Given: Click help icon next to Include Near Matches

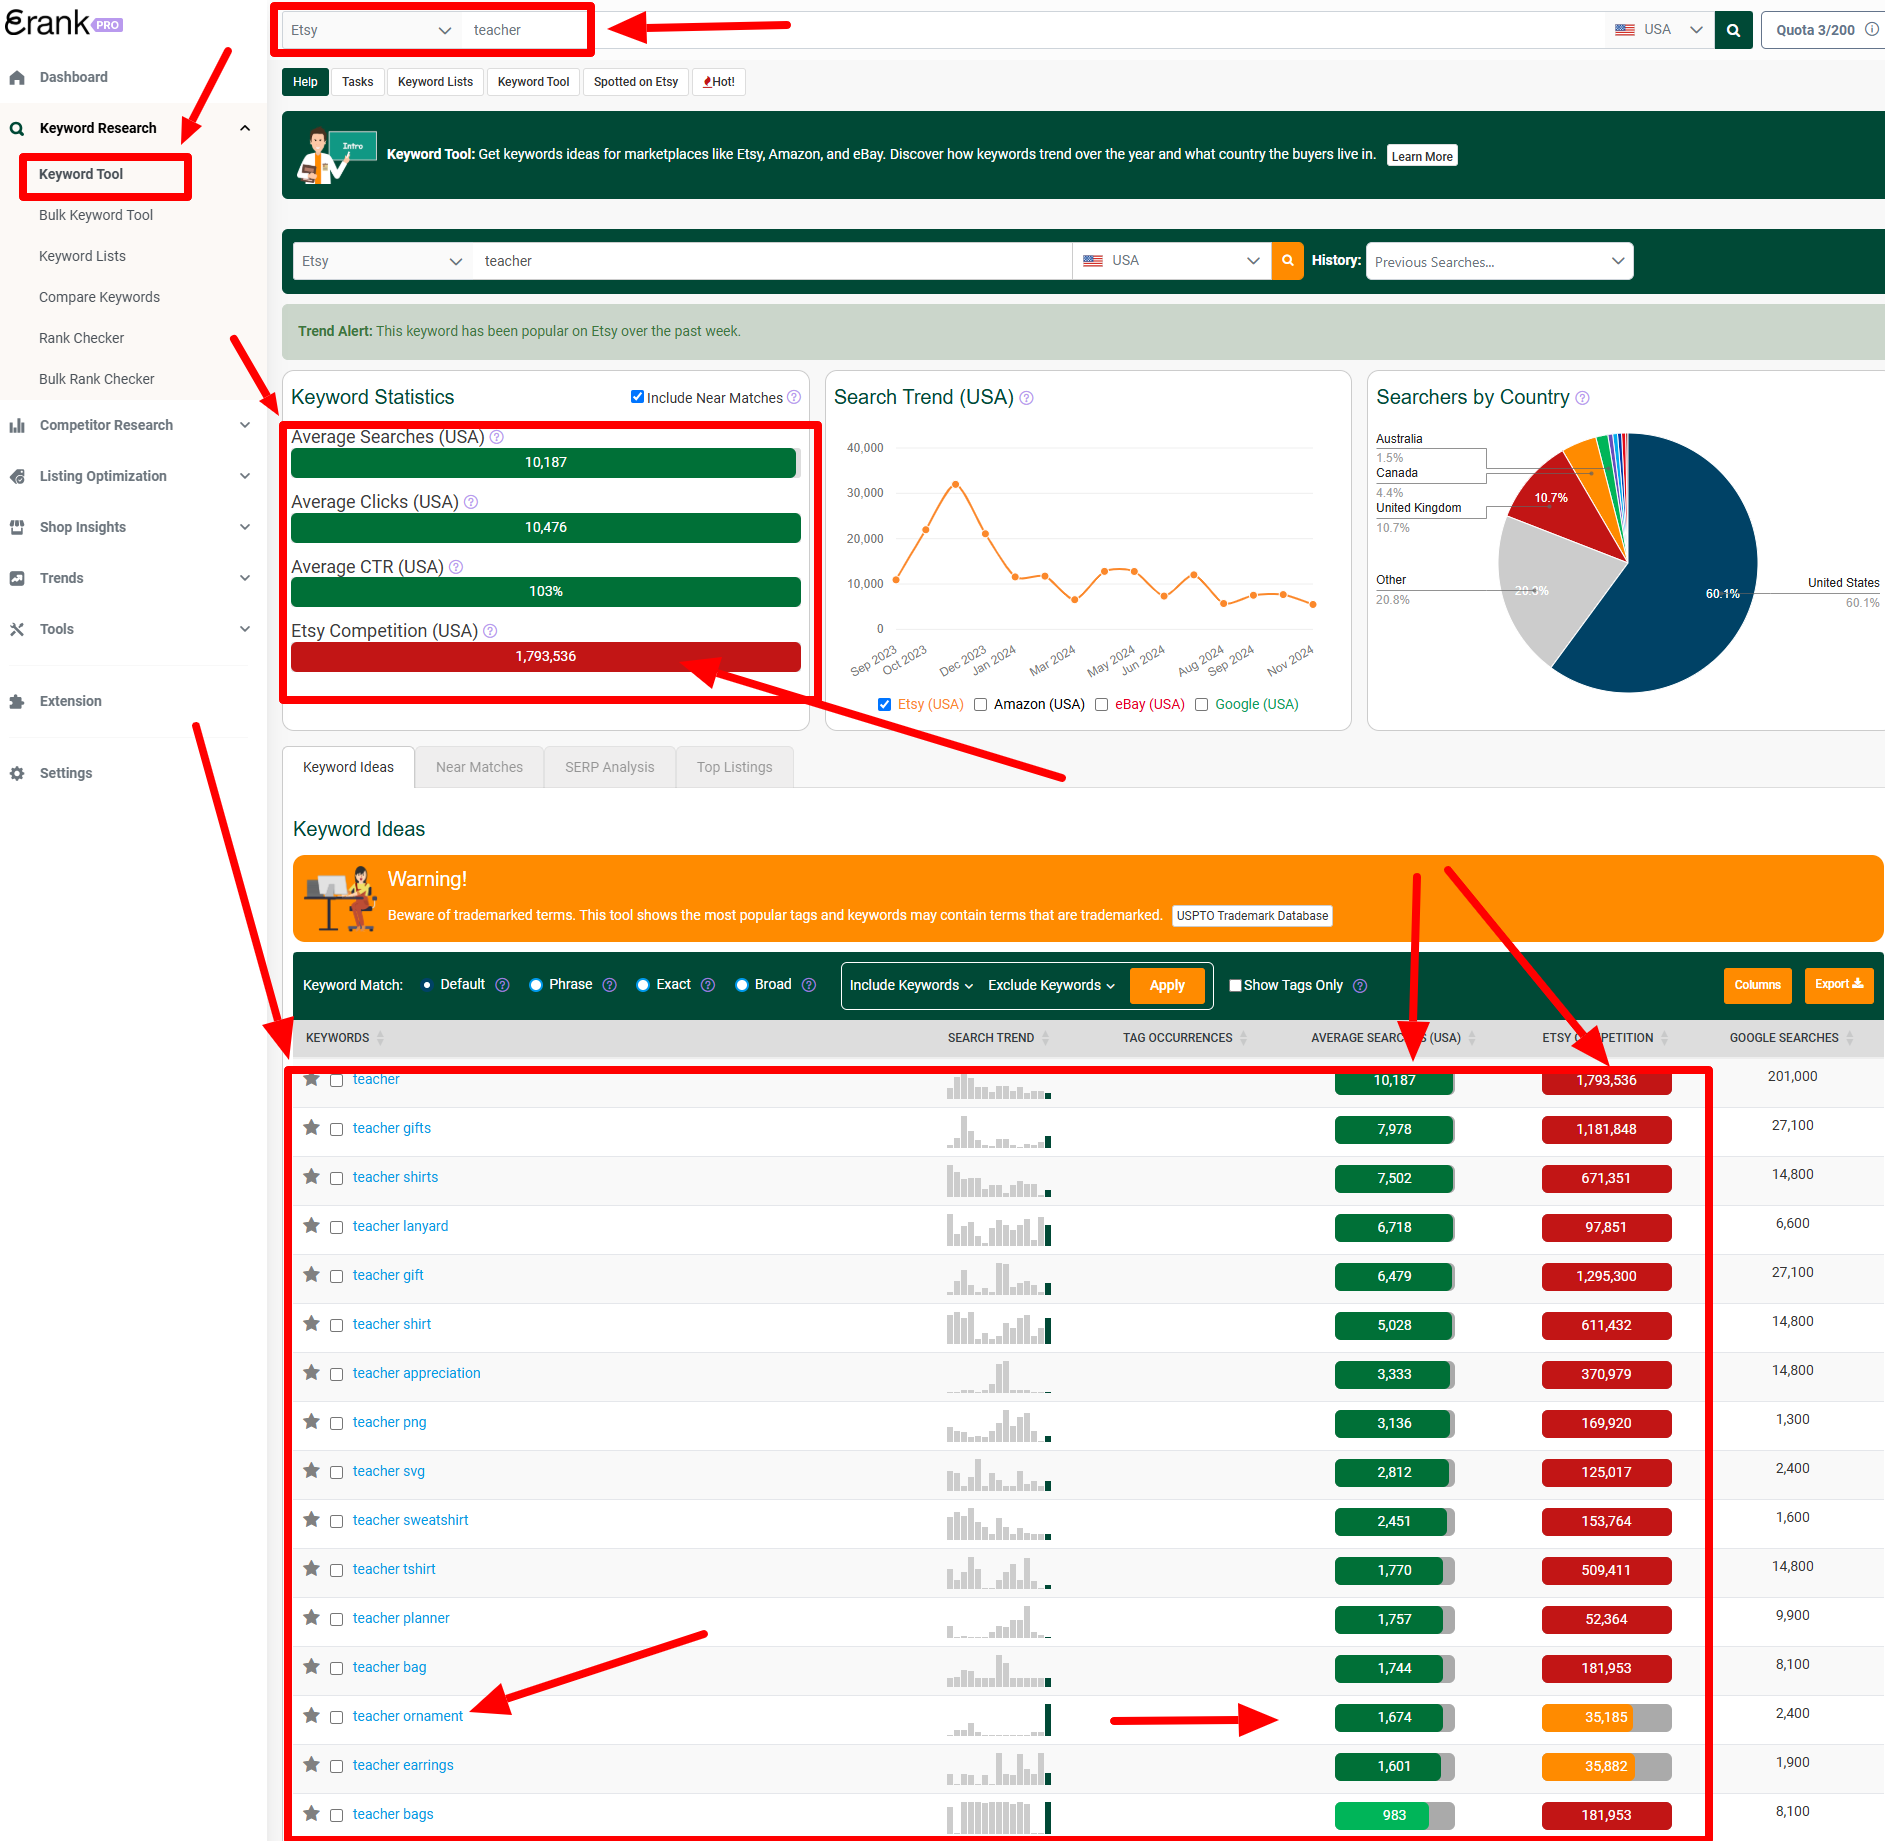Looking at the screenshot, I should (794, 397).
